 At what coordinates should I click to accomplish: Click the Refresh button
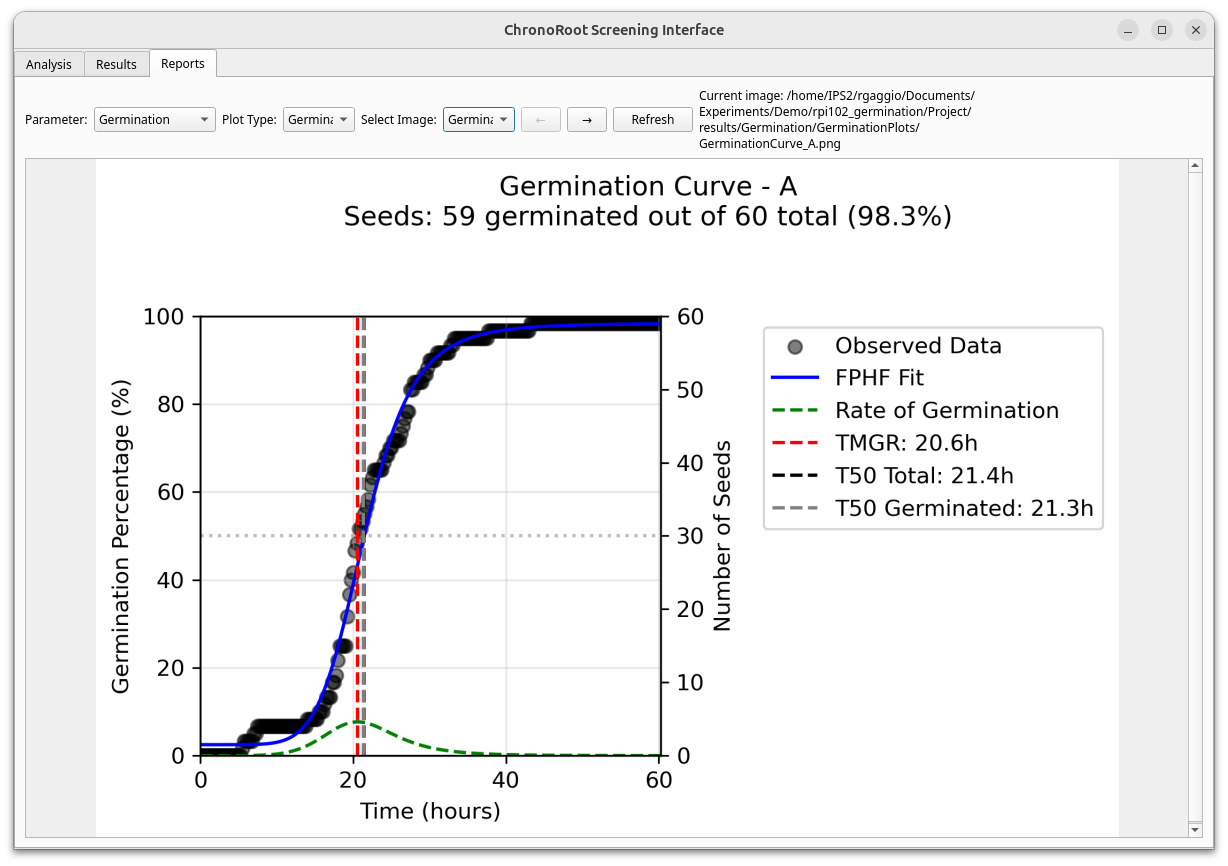click(652, 119)
